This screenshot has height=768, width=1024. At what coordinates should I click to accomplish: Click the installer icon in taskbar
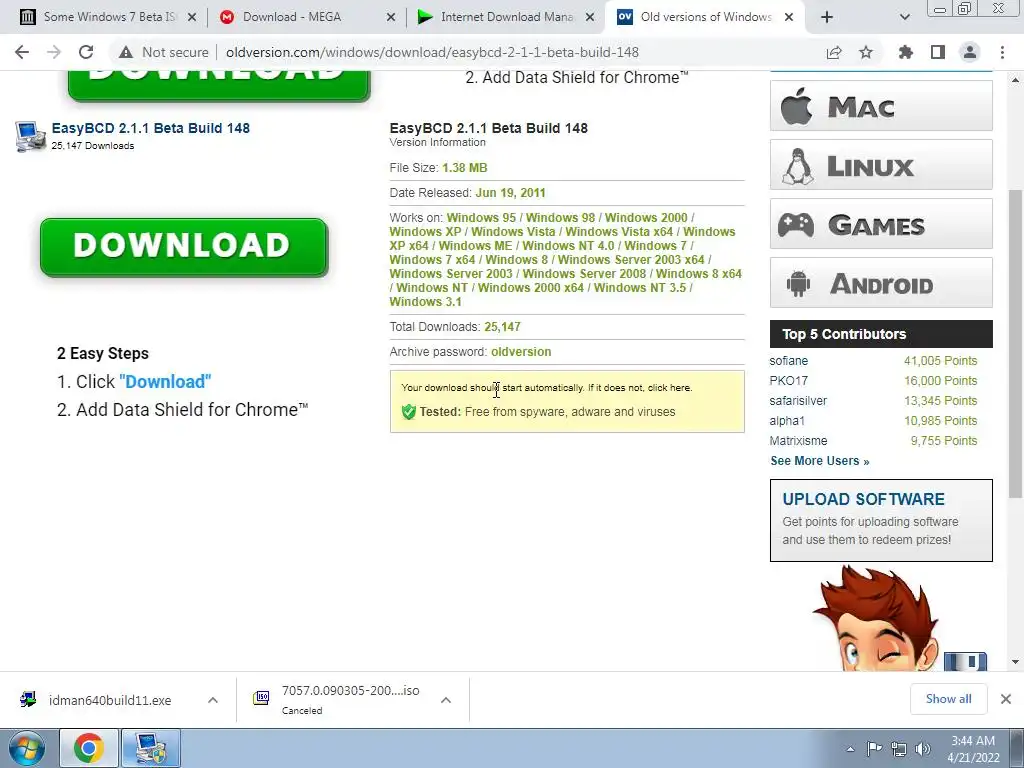coord(151,748)
